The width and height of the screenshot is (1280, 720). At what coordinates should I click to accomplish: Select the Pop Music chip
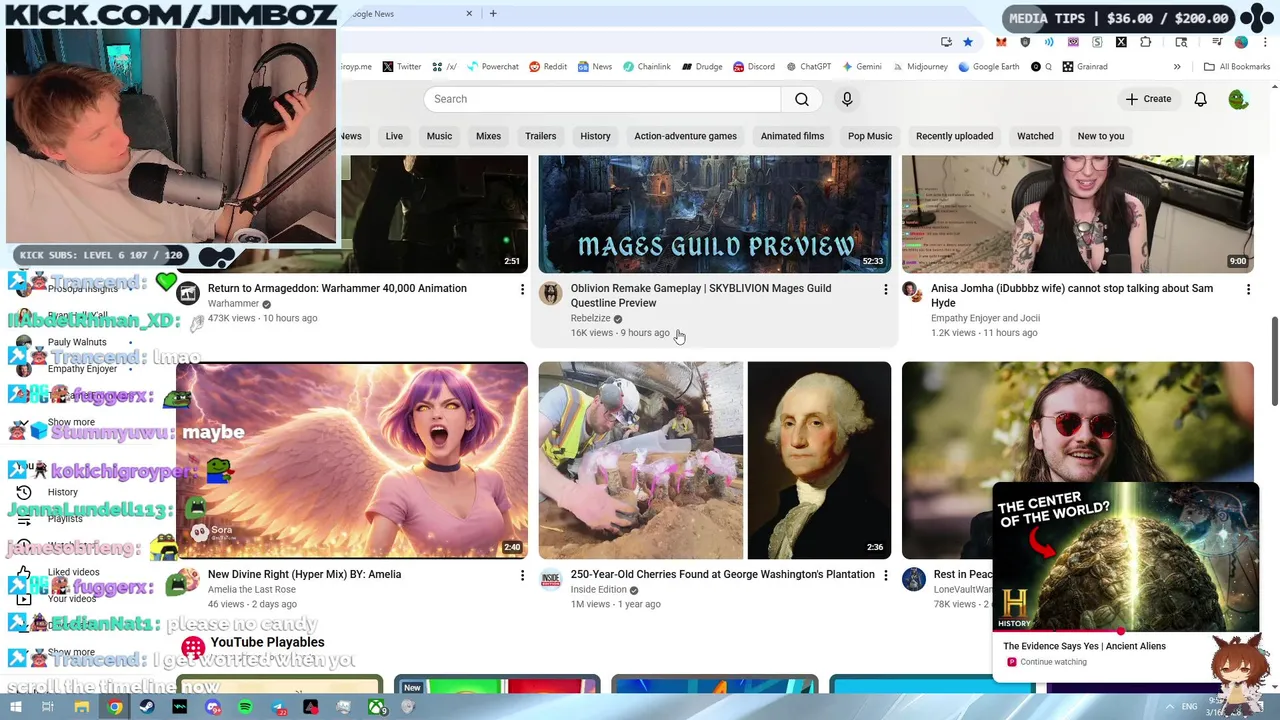(870, 136)
